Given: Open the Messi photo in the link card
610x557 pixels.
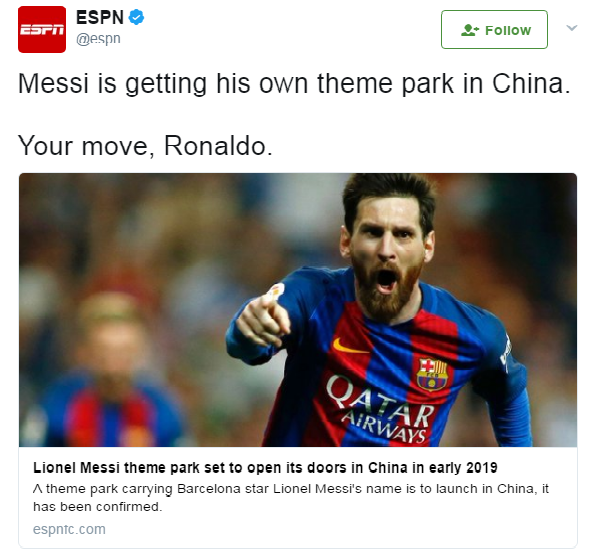Looking at the screenshot, I should (x=298, y=310).
